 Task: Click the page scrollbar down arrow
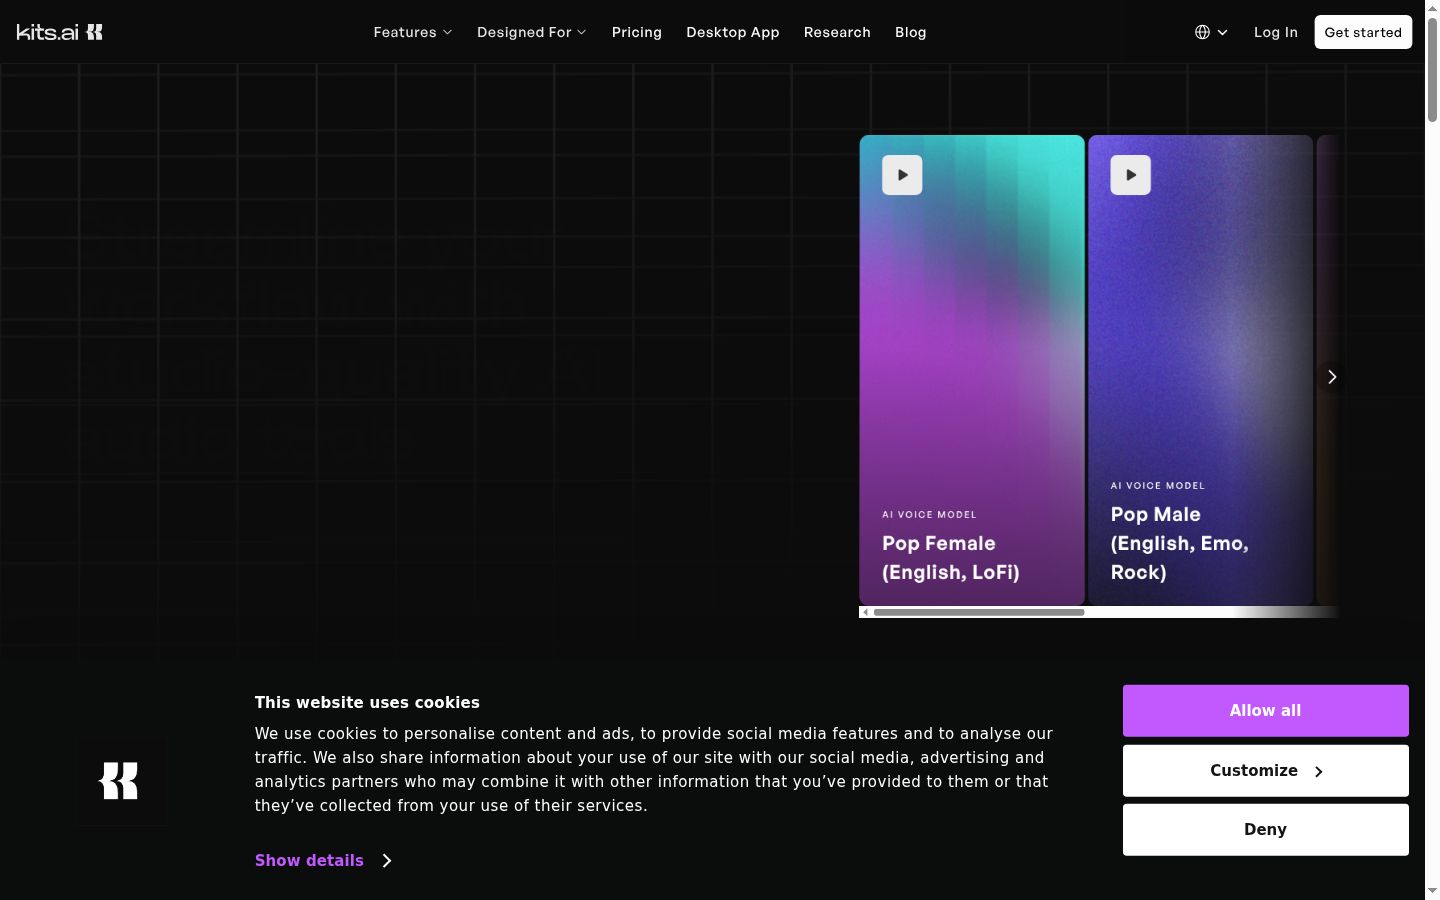click(x=1432, y=891)
